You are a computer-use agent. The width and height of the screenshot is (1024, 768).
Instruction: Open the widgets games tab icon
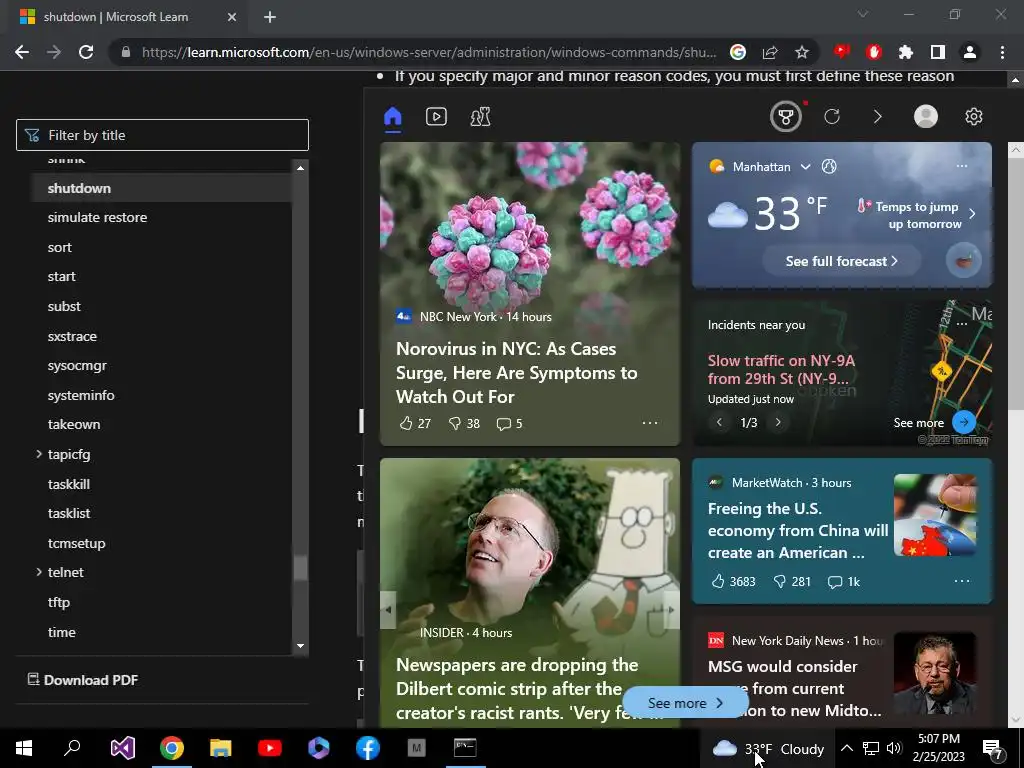481,117
